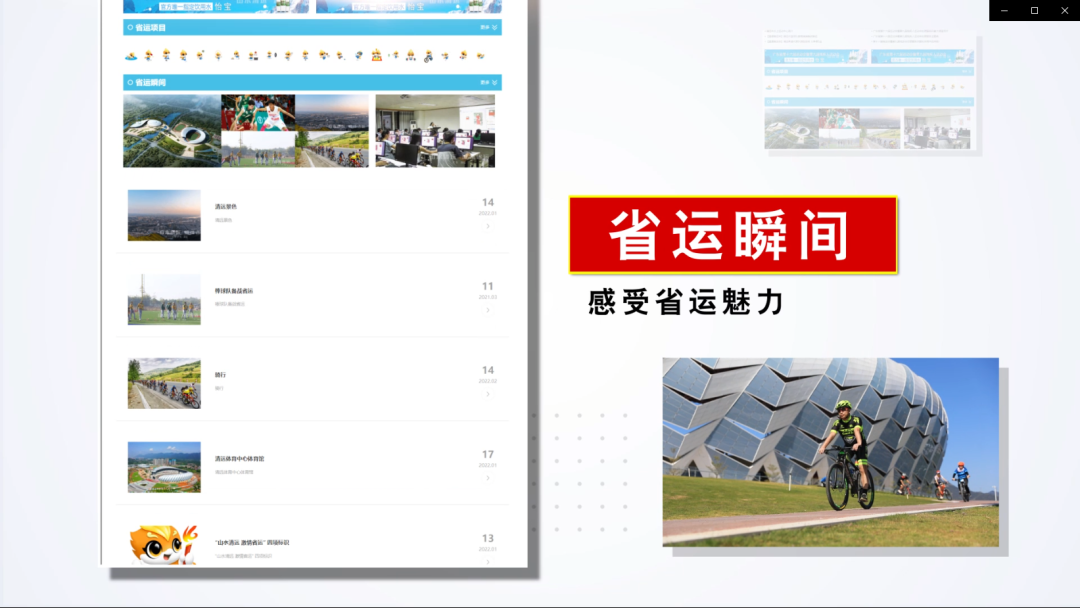Image resolution: width=1080 pixels, height=608 pixels.
Task: Click the large cyclist photo by stadium
Action: click(830, 452)
